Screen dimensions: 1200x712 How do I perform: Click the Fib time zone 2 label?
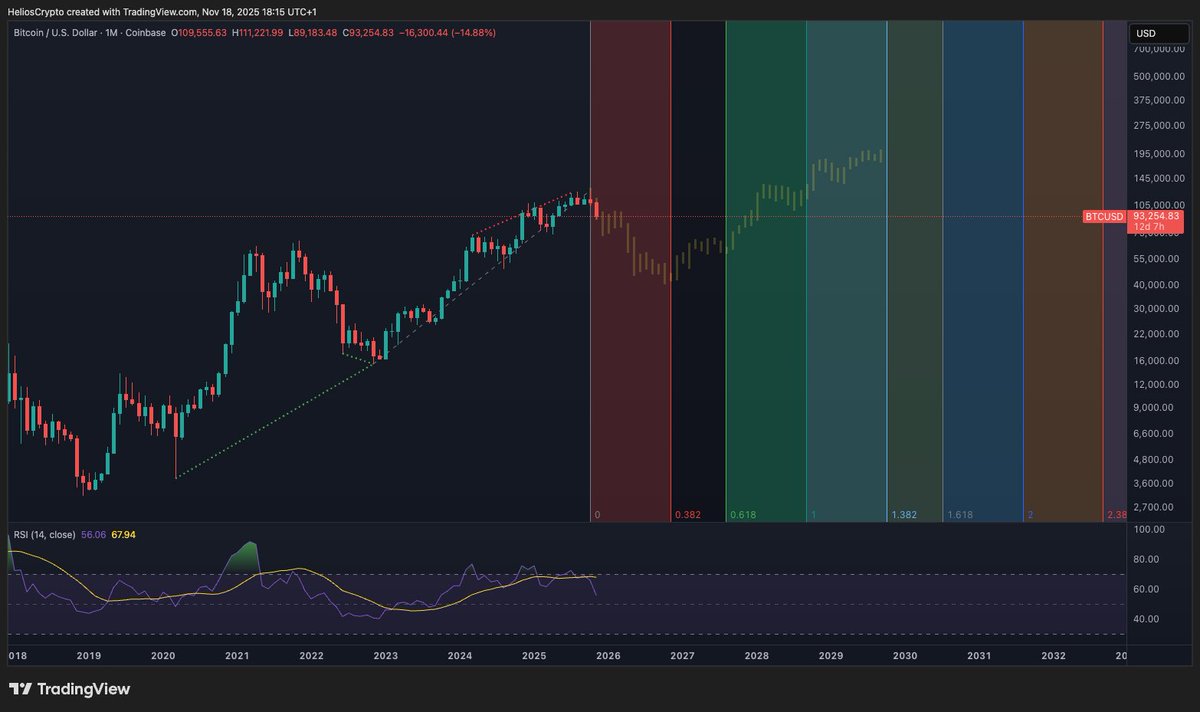(x=1030, y=514)
